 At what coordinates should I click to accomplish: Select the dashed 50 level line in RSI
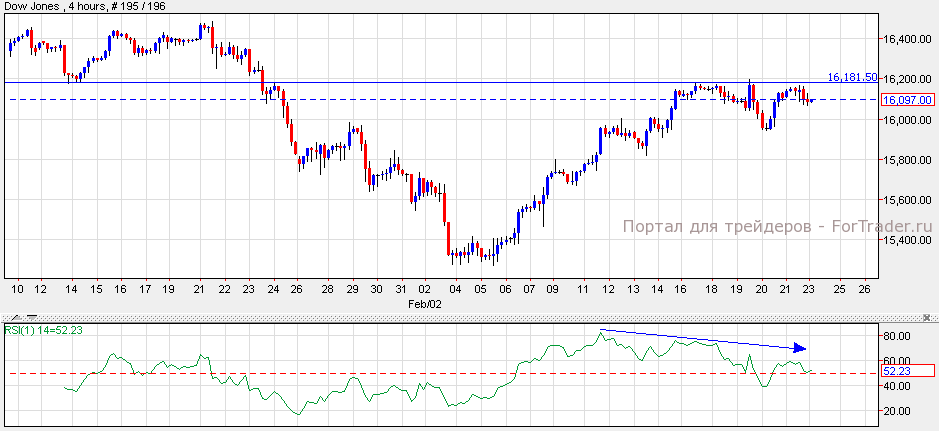click(300, 373)
